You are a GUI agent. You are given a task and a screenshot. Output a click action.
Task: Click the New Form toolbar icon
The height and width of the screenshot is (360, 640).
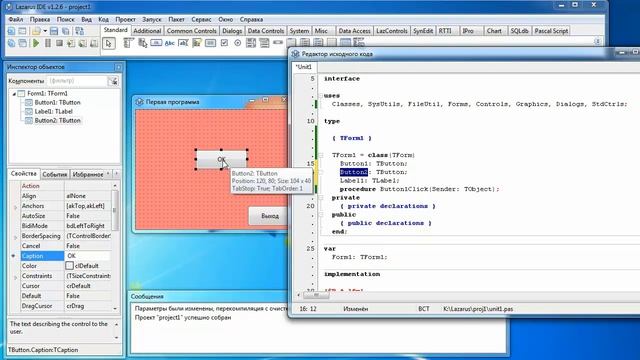coord(22,31)
